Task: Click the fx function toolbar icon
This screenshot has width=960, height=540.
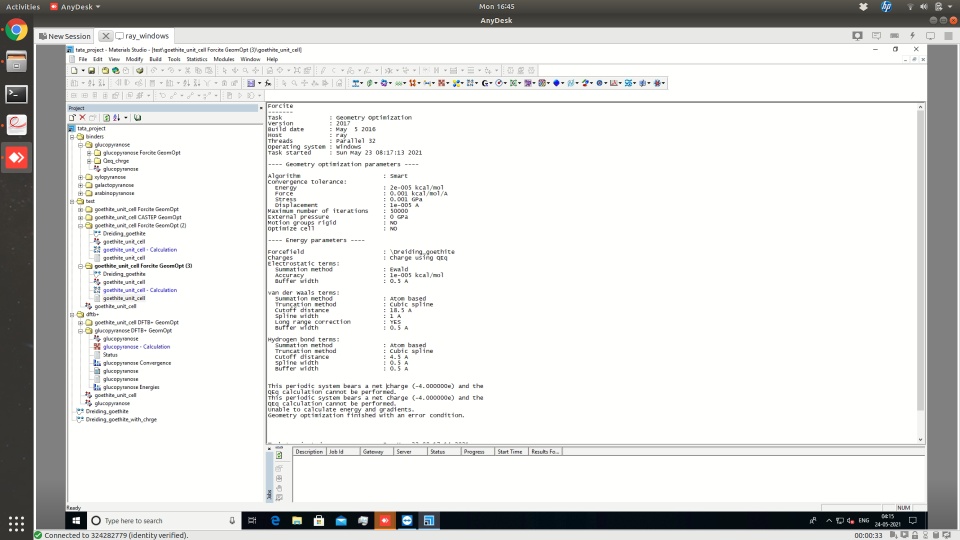Action: click(268, 83)
